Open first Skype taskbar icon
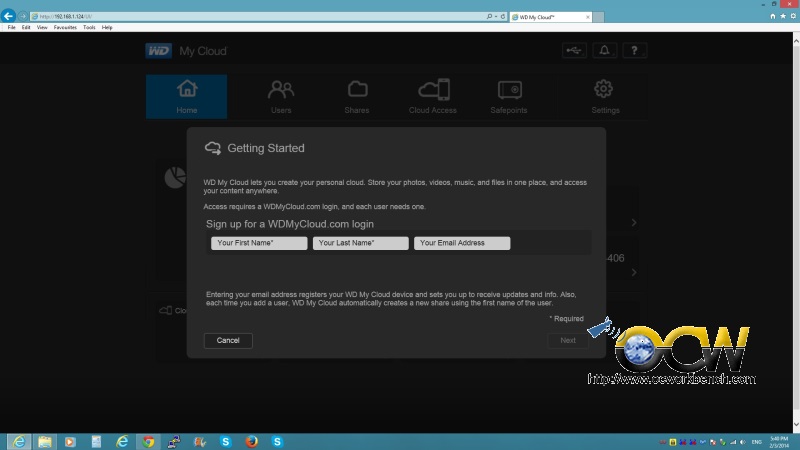This screenshot has height=450, width=800. pos(226,441)
